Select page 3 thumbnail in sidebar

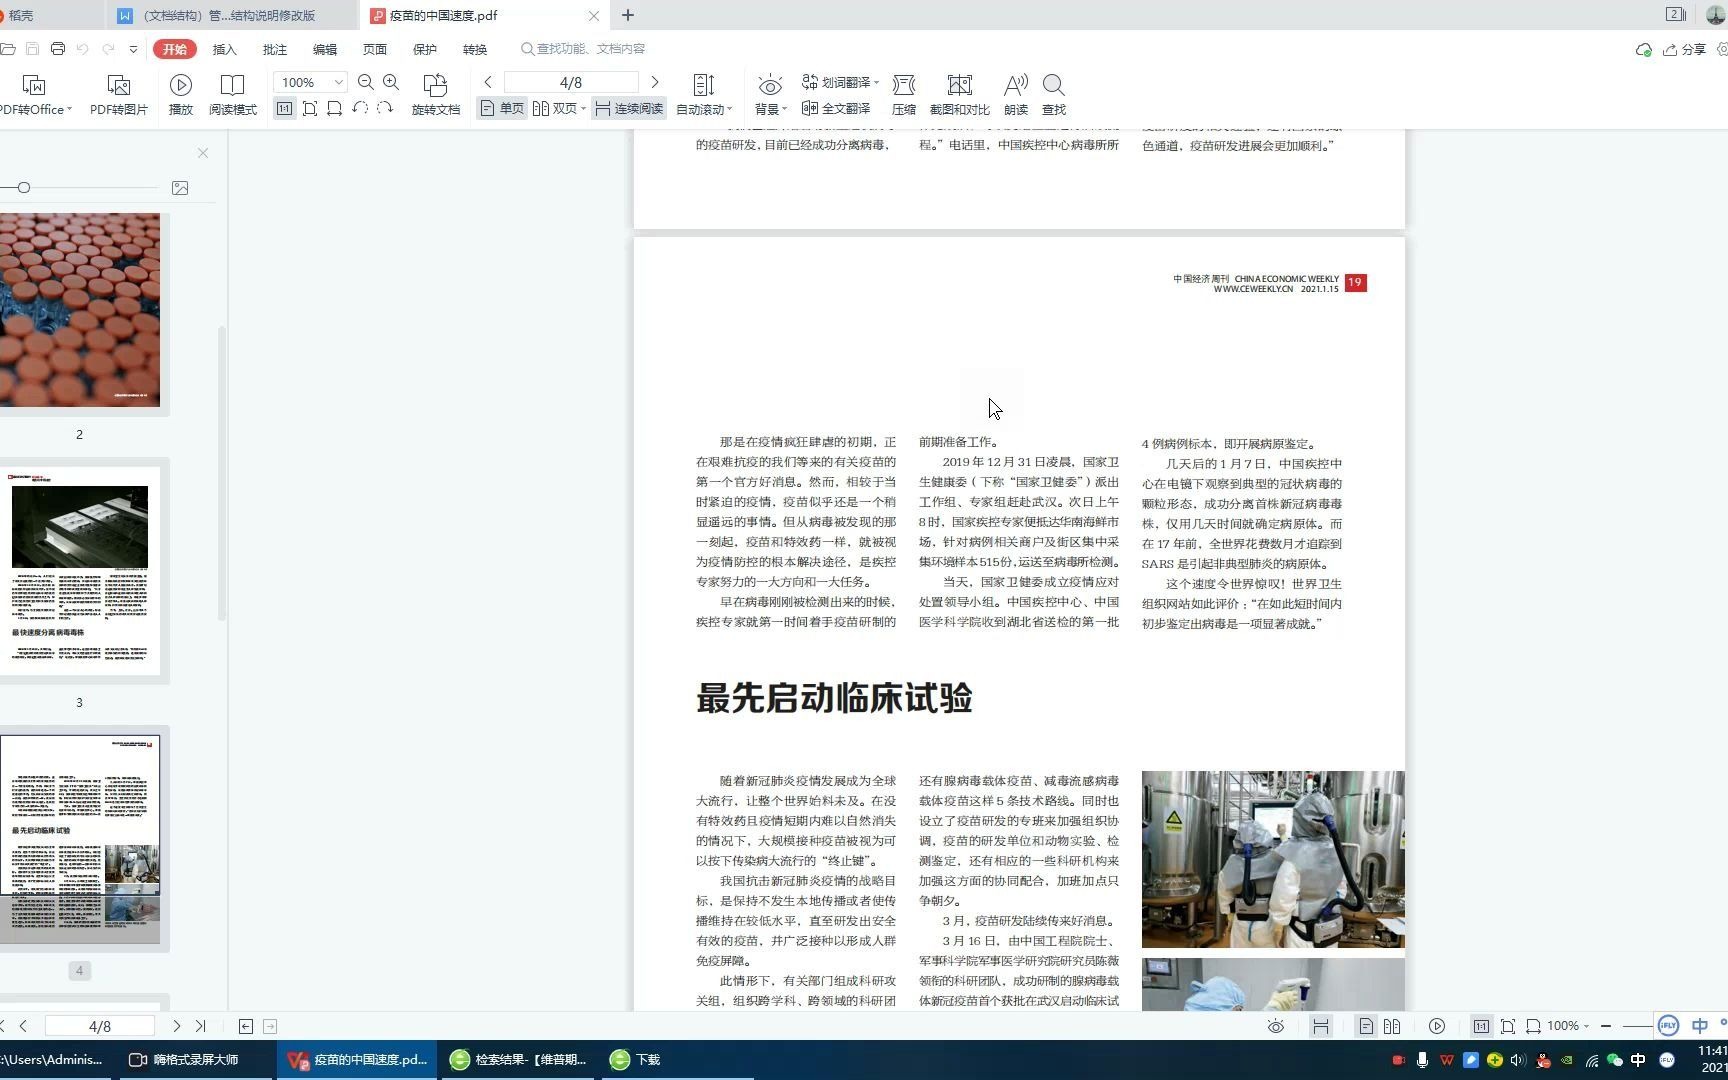click(80, 570)
